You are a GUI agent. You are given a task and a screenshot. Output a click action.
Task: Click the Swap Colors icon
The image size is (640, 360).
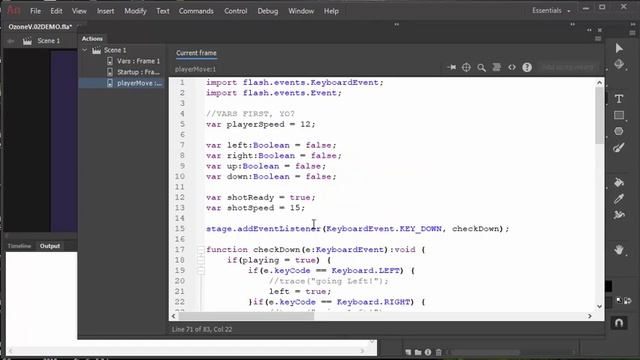point(628,301)
